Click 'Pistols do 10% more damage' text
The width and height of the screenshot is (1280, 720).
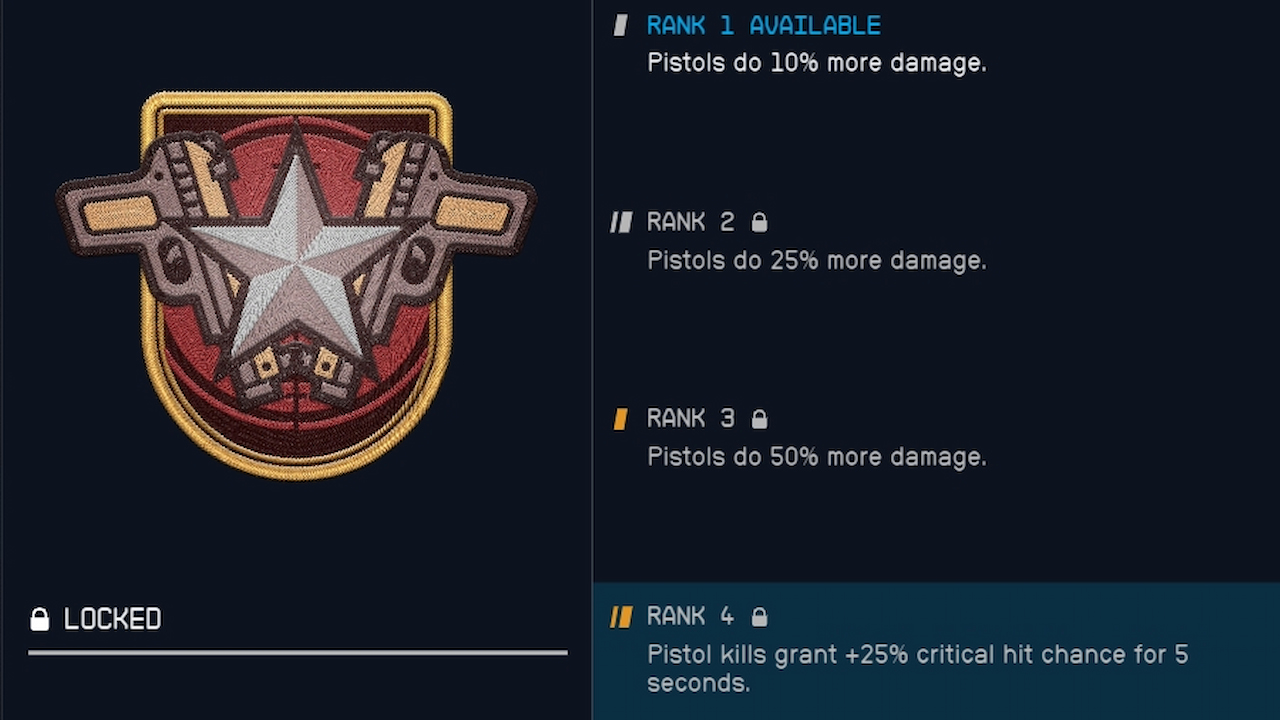tap(817, 63)
